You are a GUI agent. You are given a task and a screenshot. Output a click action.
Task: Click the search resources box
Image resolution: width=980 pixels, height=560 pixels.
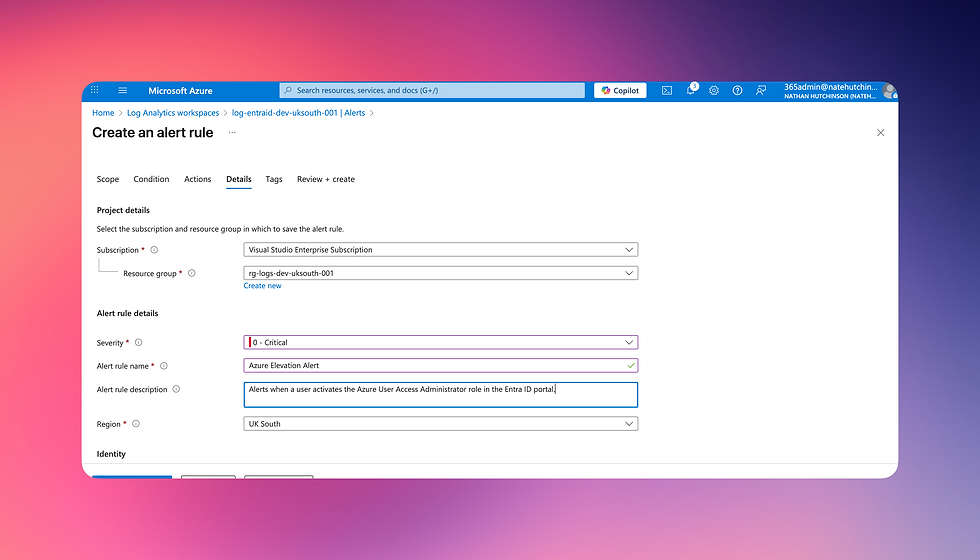click(x=432, y=91)
